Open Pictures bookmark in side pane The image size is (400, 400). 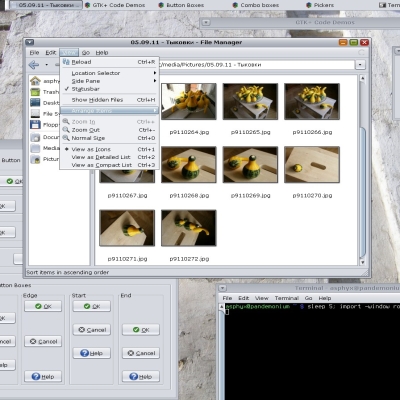pos(45,159)
